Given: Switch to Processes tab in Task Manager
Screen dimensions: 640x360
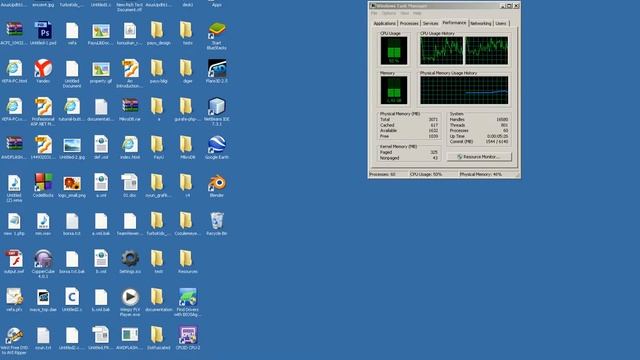Looking at the screenshot, I should (409, 24).
